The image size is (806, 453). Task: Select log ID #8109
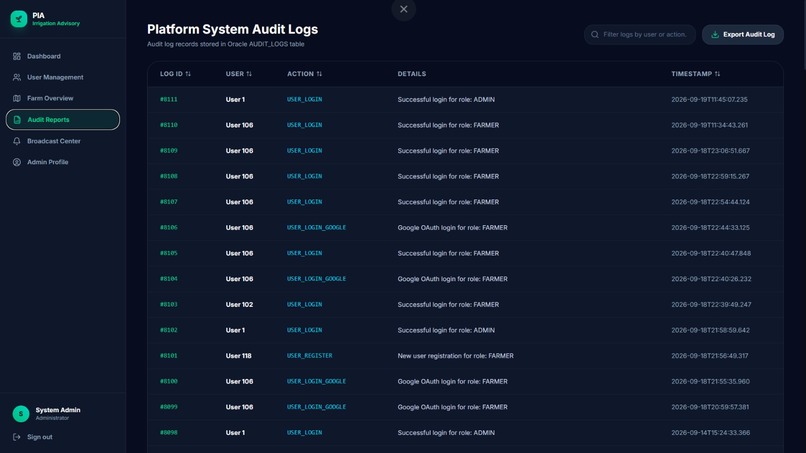pyautogui.click(x=169, y=151)
